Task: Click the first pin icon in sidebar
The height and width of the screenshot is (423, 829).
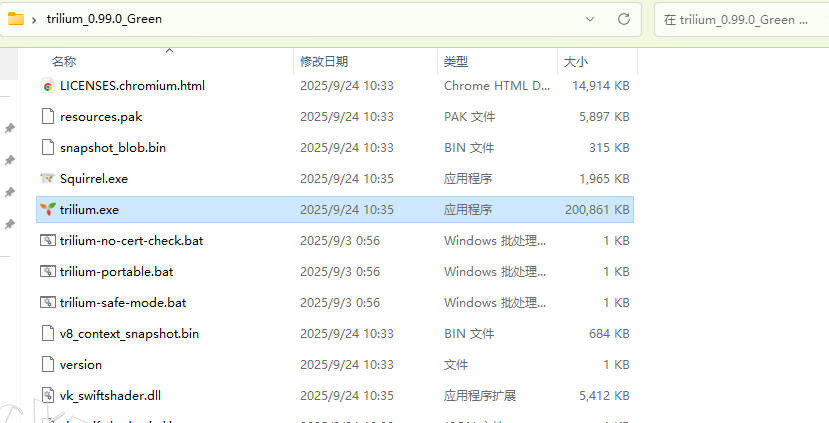Action: (10, 128)
